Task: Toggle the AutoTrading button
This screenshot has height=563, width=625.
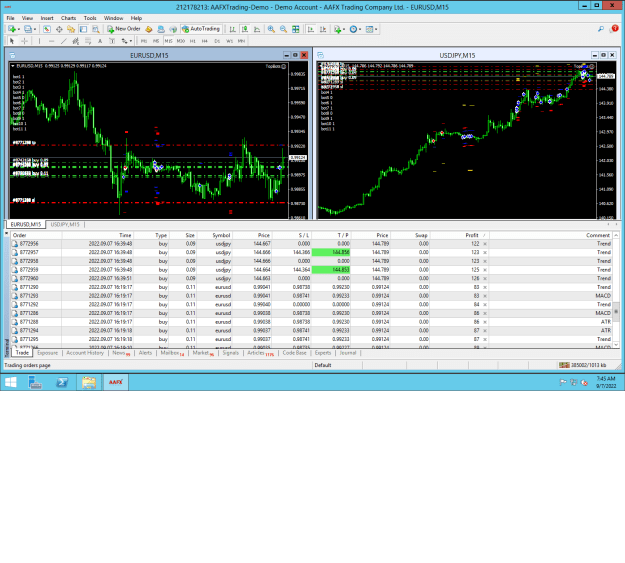Action: (201, 29)
